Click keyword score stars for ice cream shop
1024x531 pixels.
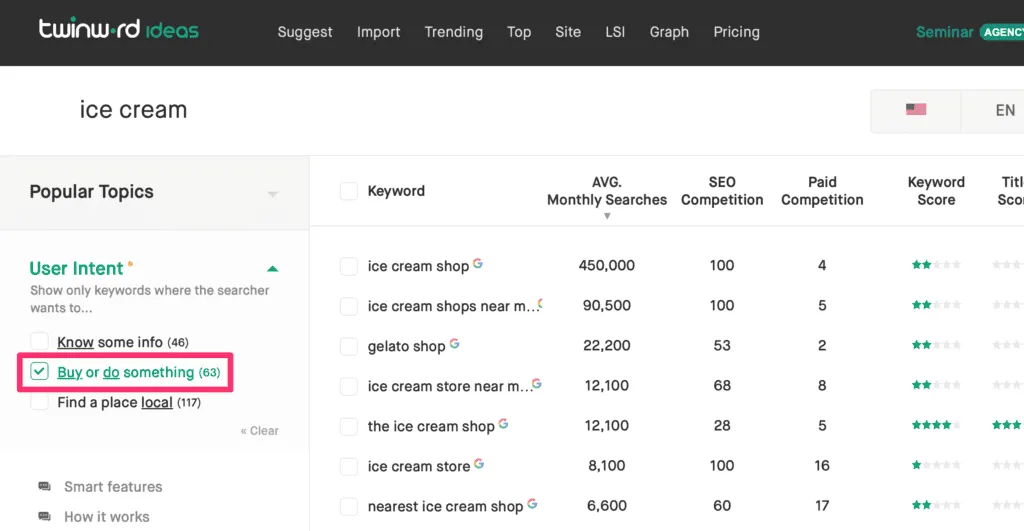click(x=936, y=265)
